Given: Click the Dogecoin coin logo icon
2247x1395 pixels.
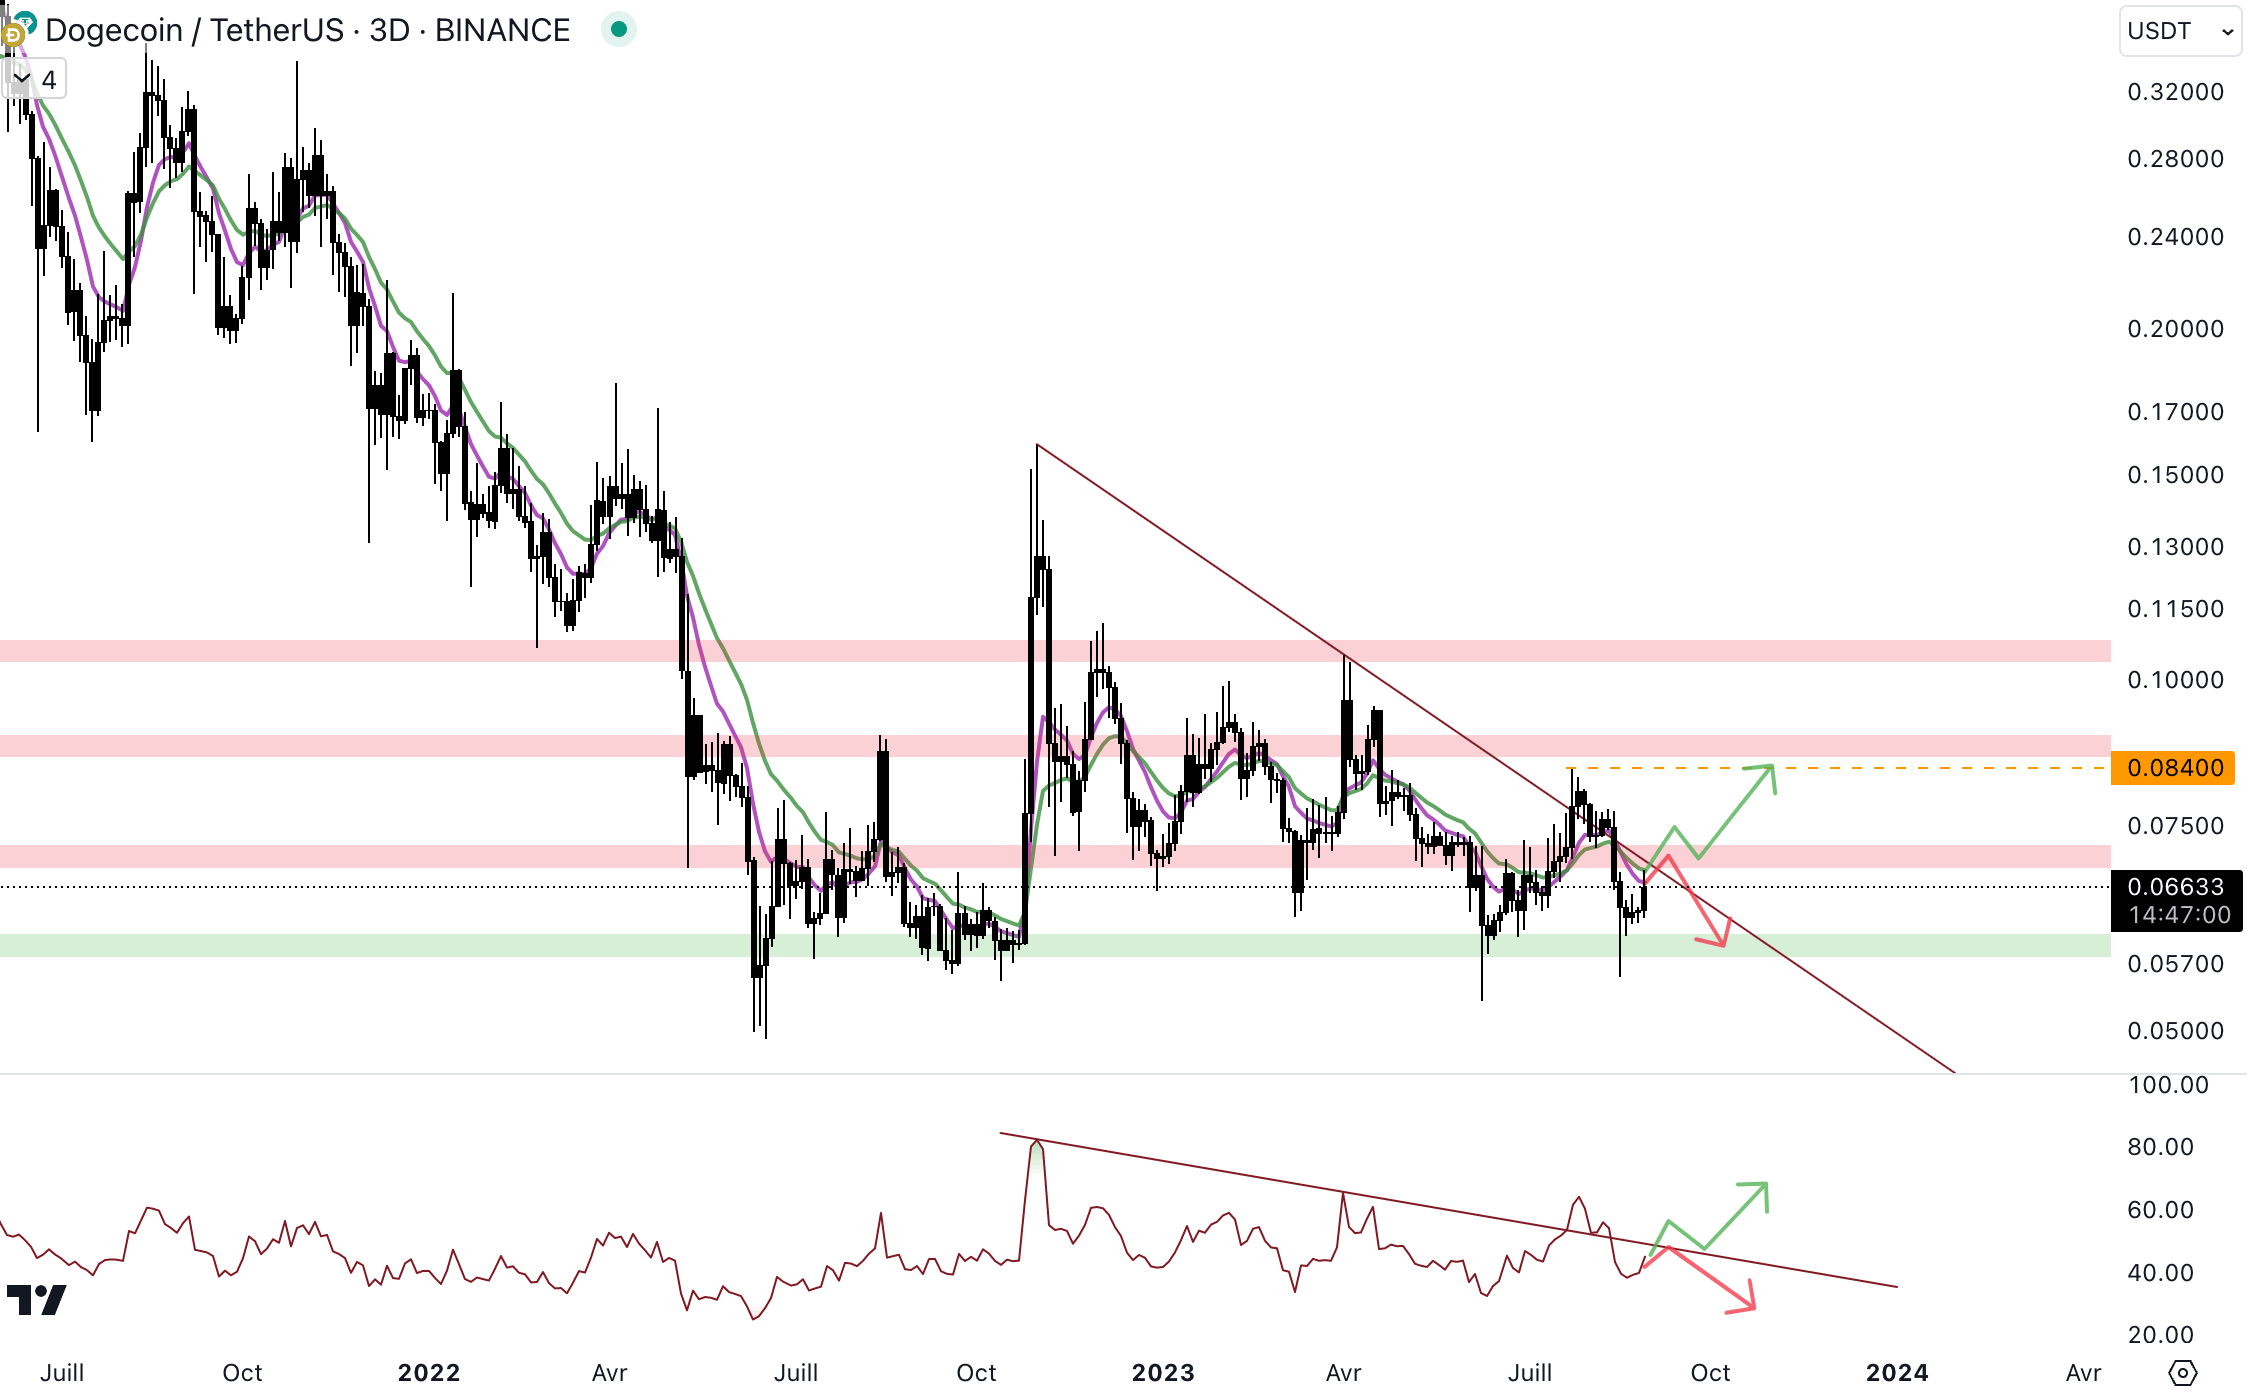Looking at the screenshot, I should tap(13, 36).
